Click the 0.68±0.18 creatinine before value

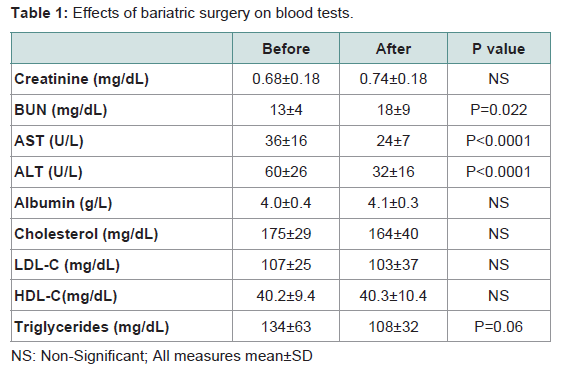(x=286, y=79)
